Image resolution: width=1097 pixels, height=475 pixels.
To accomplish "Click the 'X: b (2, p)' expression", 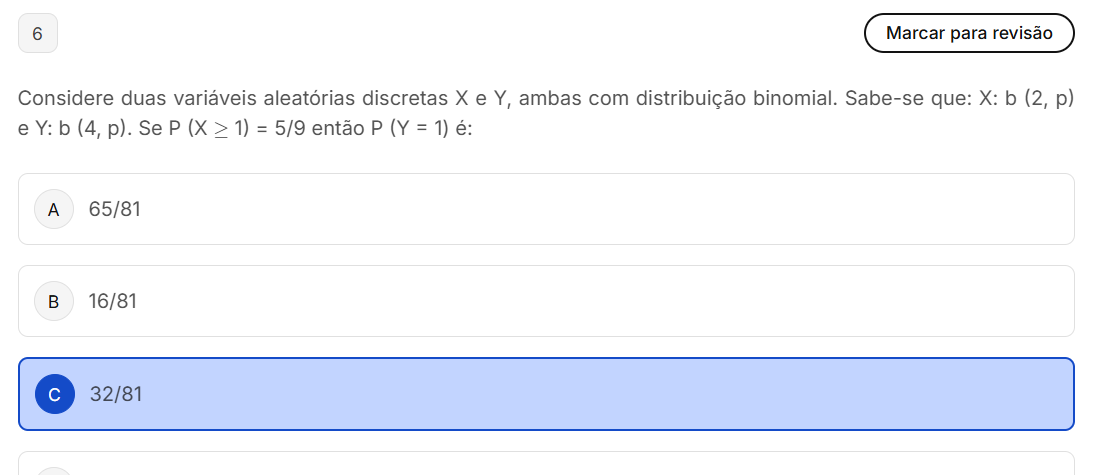I will point(1023,99).
